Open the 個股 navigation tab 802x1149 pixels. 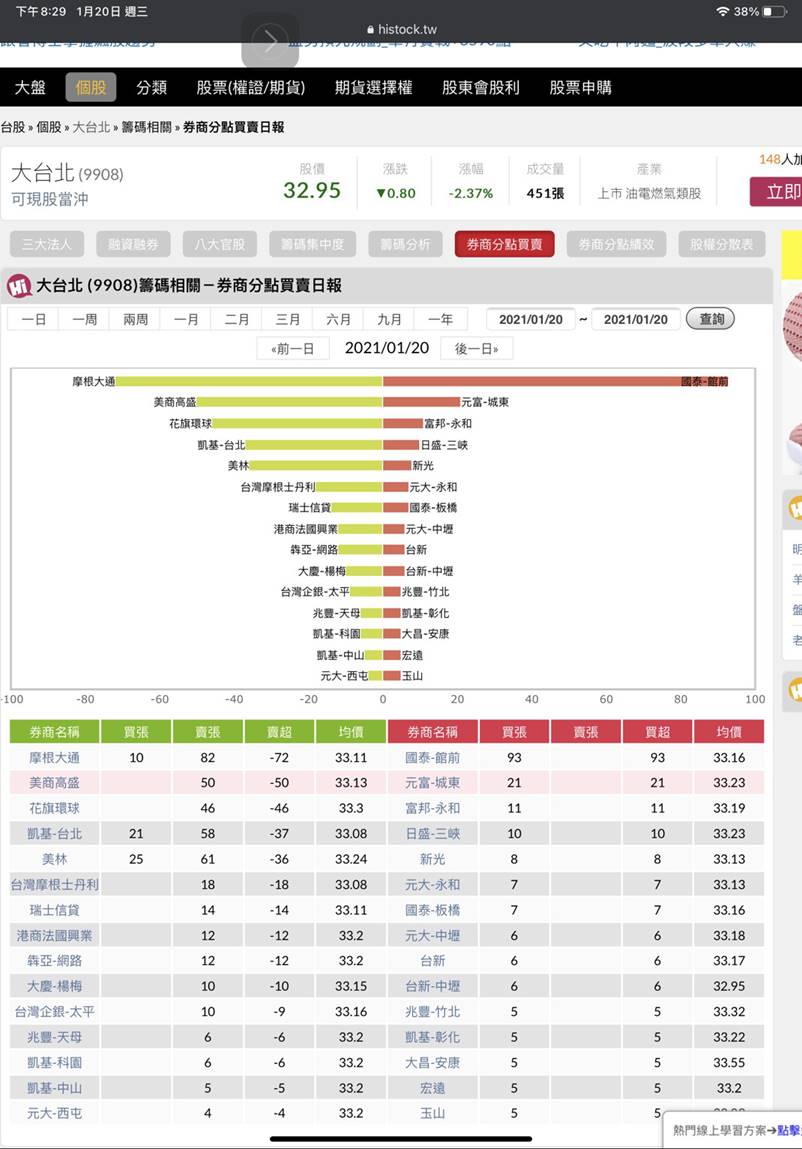point(91,88)
